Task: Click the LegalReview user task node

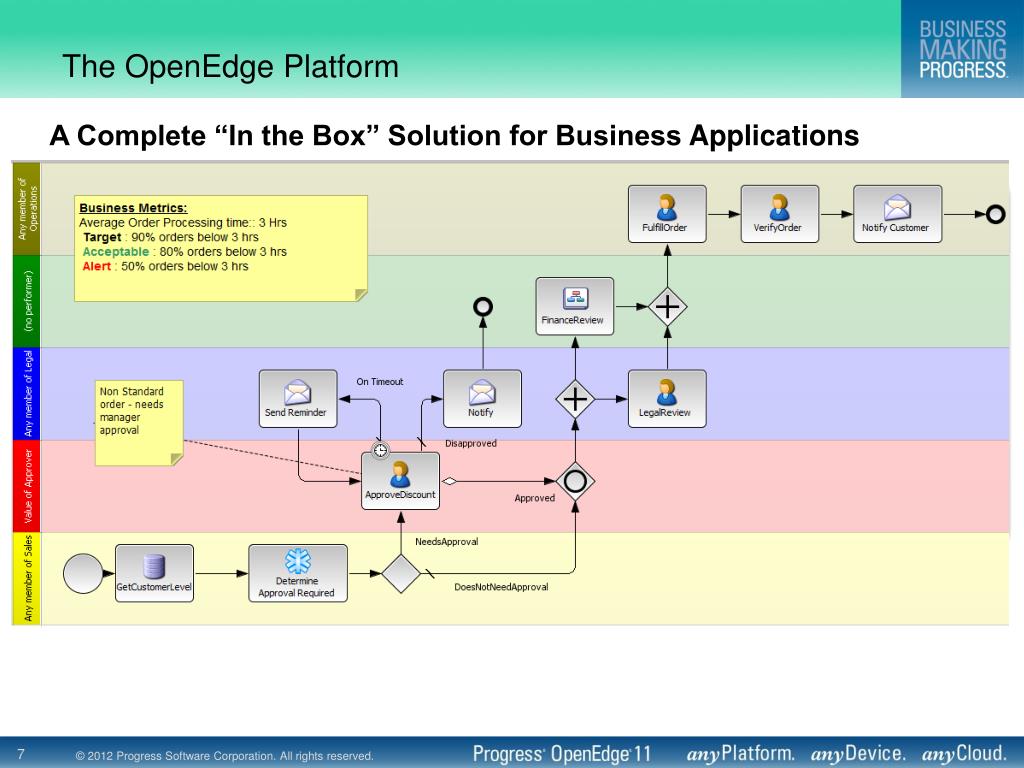Action: [x=667, y=399]
